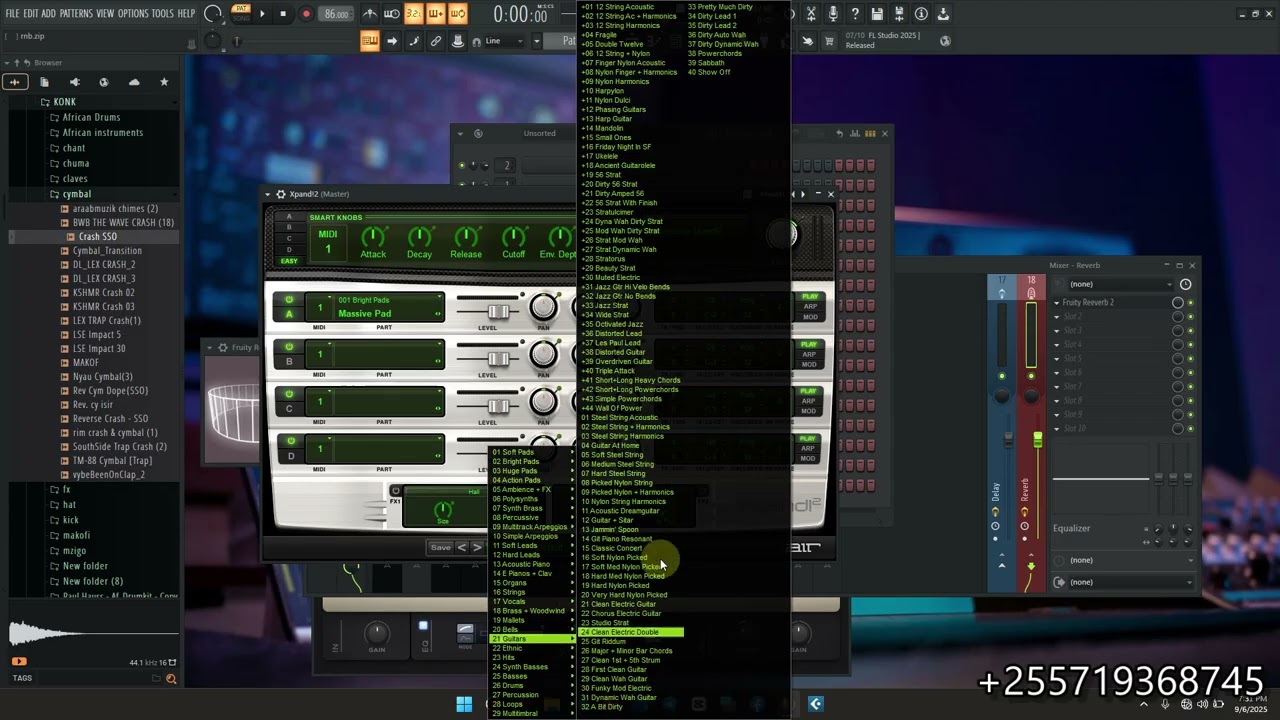The width and height of the screenshot is (1280, 720).
Task: Save the project with the floppy icon
Action: point(877,14)
